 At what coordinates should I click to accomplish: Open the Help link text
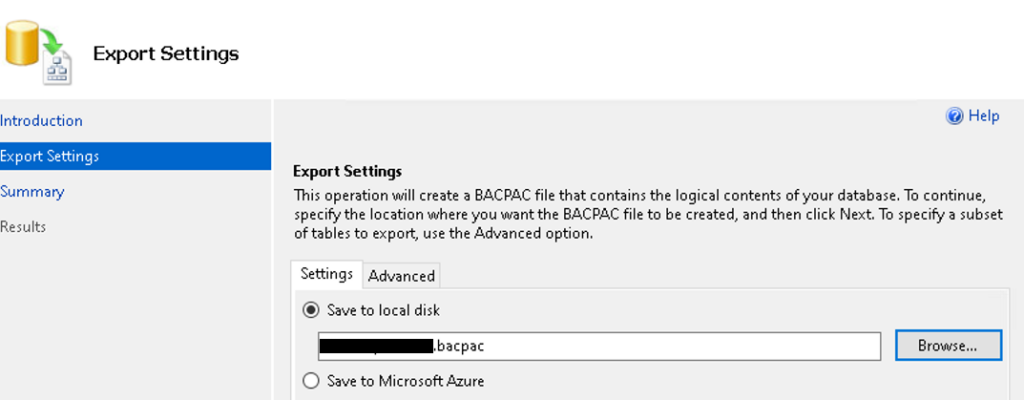pos(984,116)
